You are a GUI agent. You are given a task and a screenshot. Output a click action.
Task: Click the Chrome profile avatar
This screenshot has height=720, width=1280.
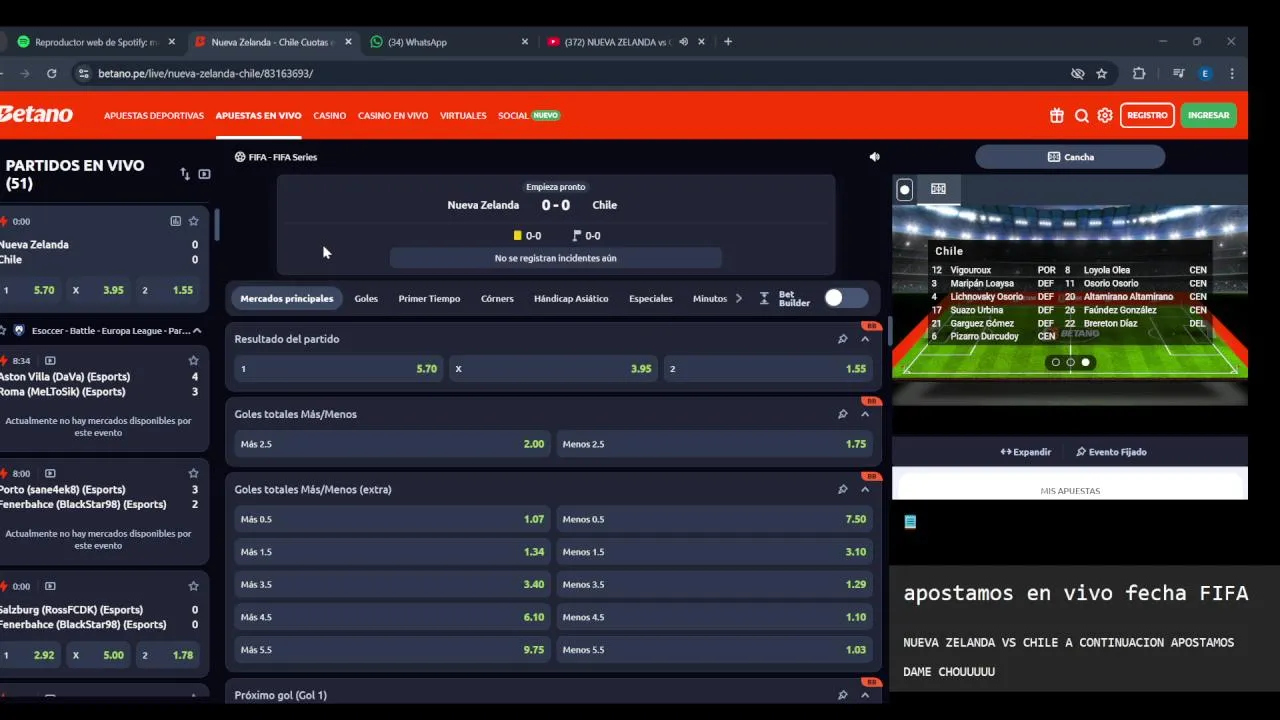[1205, 73]
